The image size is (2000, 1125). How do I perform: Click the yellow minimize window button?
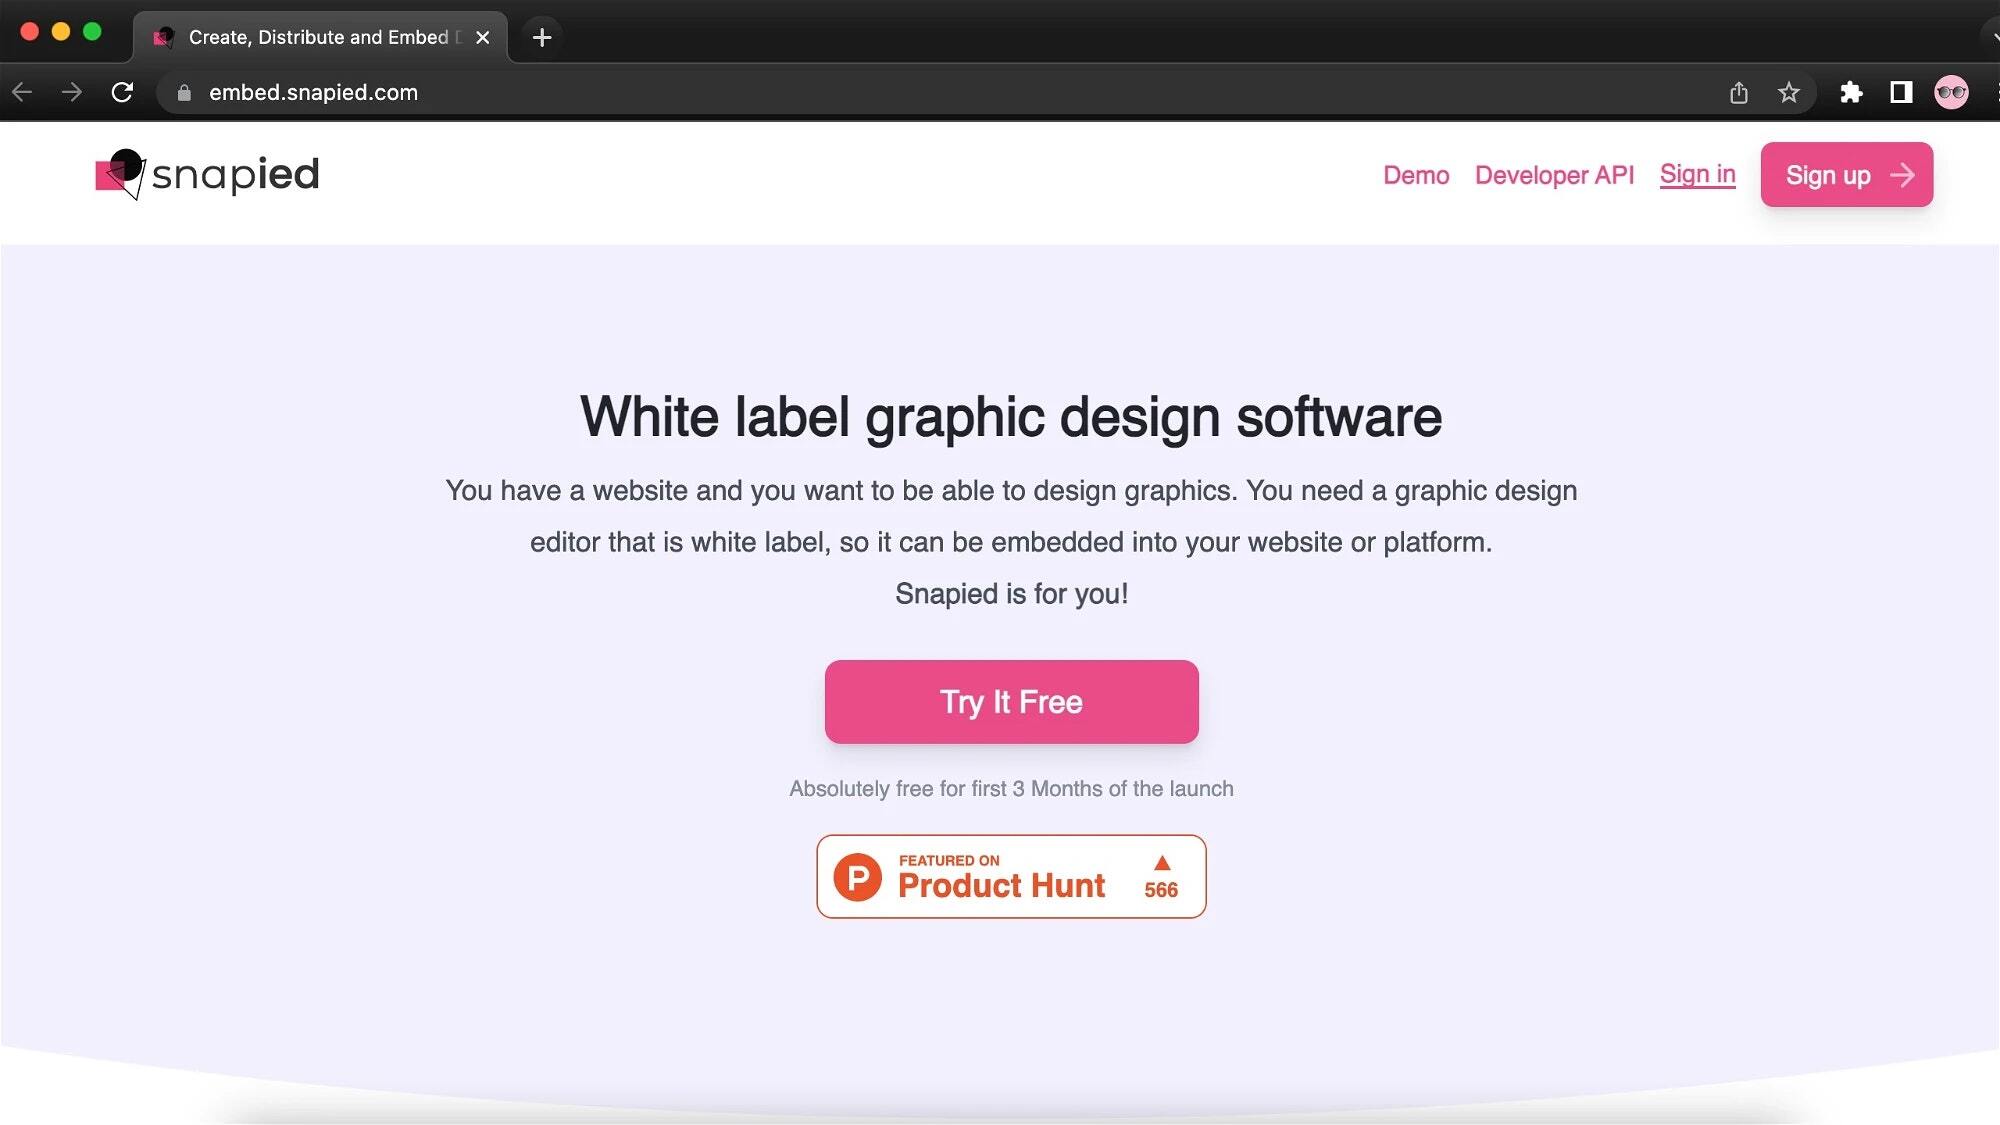61,31
